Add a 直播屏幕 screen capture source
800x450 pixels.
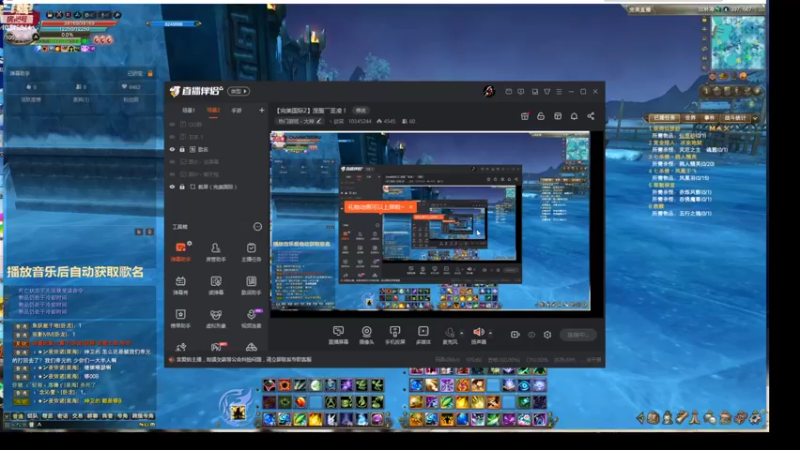[338, 335]
